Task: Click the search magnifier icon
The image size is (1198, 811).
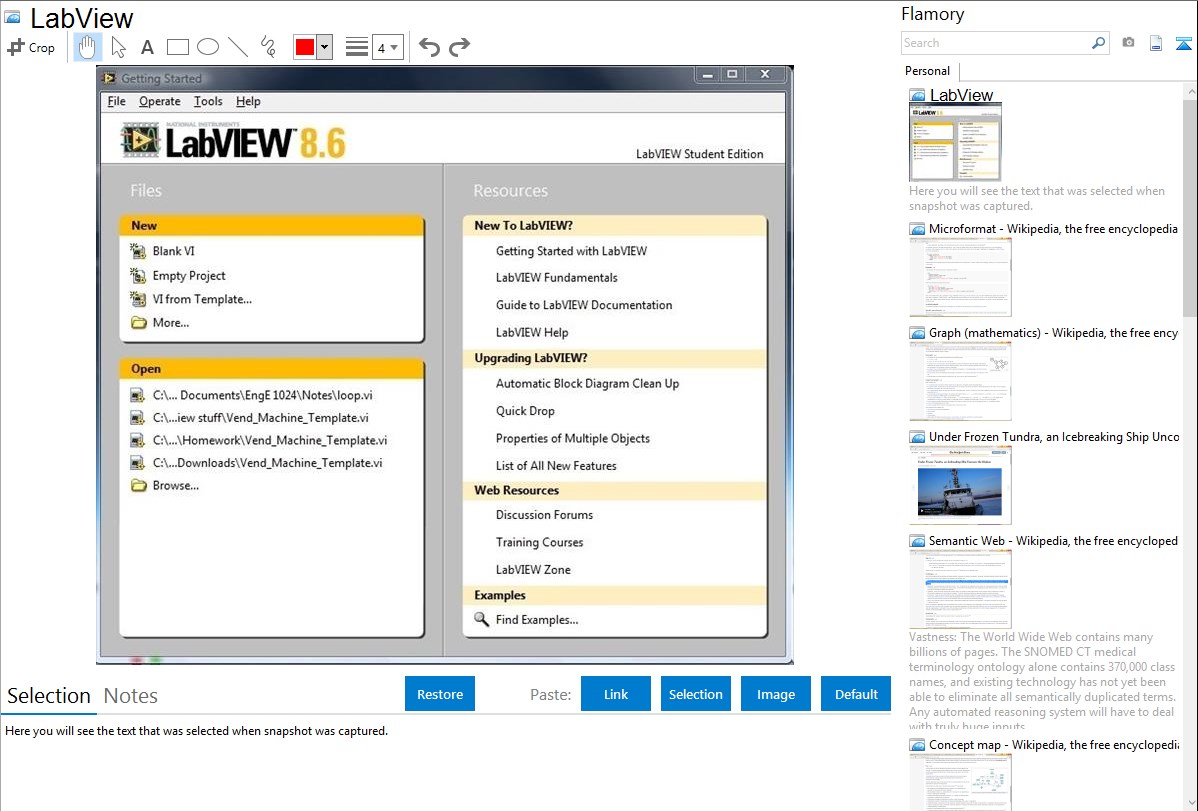Action: tap(1099, 43)
